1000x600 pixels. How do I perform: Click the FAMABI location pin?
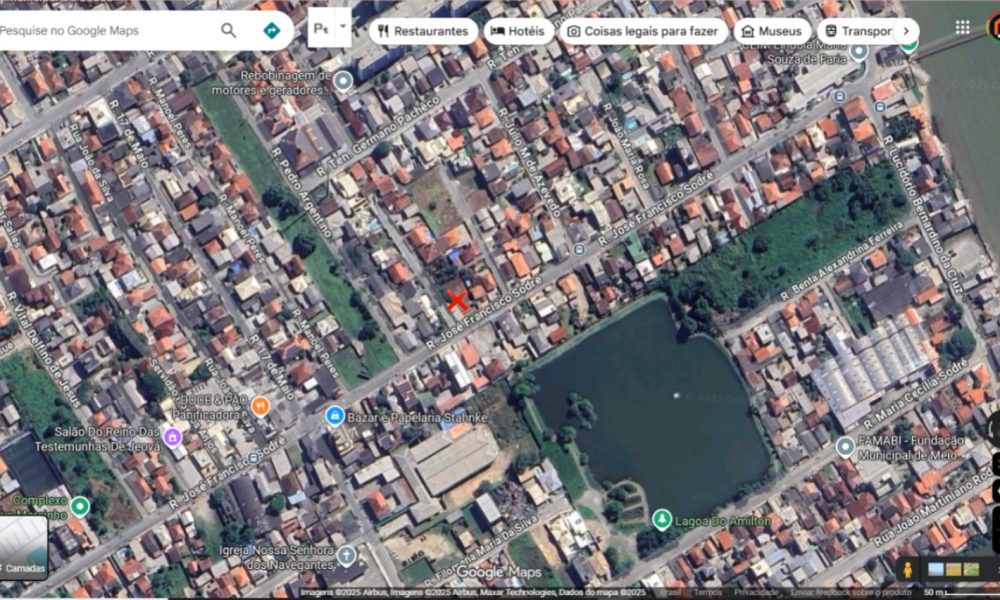click(845, 446)
